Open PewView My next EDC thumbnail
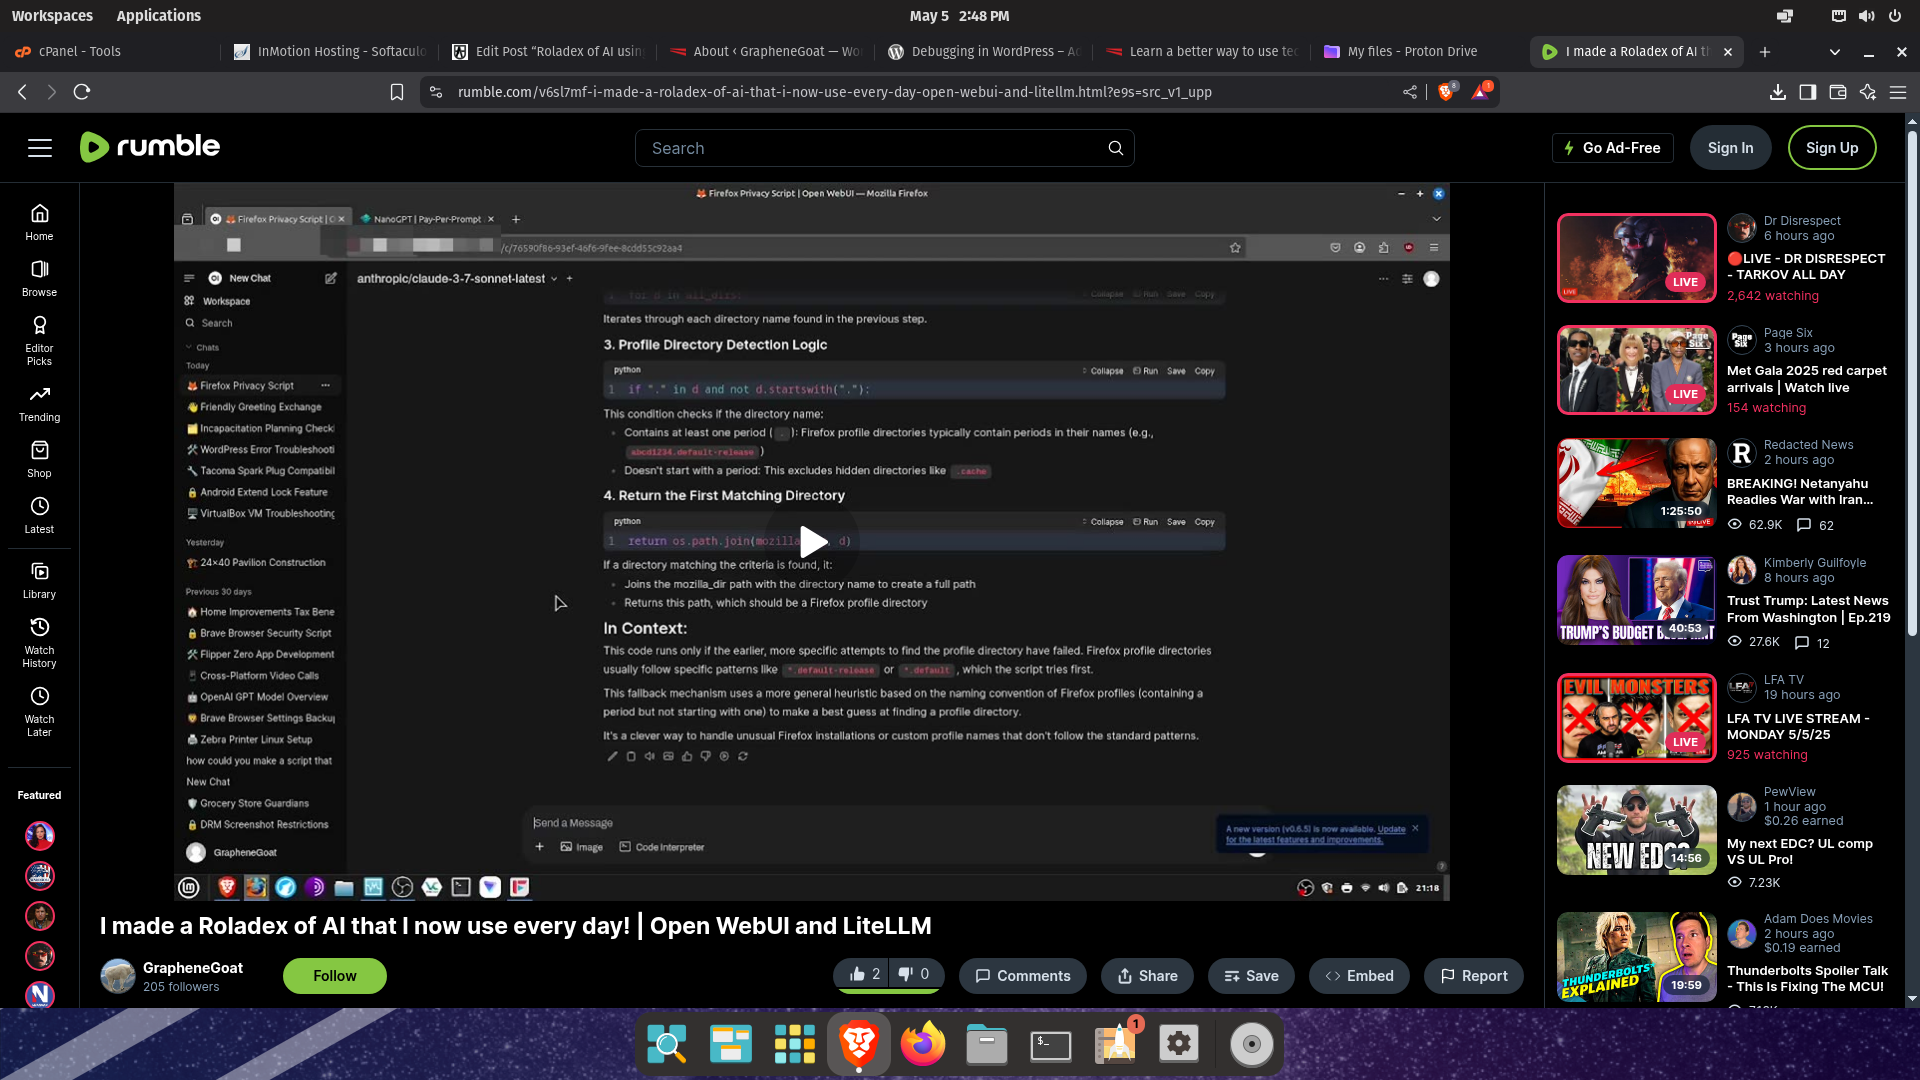This screenshot has height=1080, width=1920. click(x=1637, y=830)
